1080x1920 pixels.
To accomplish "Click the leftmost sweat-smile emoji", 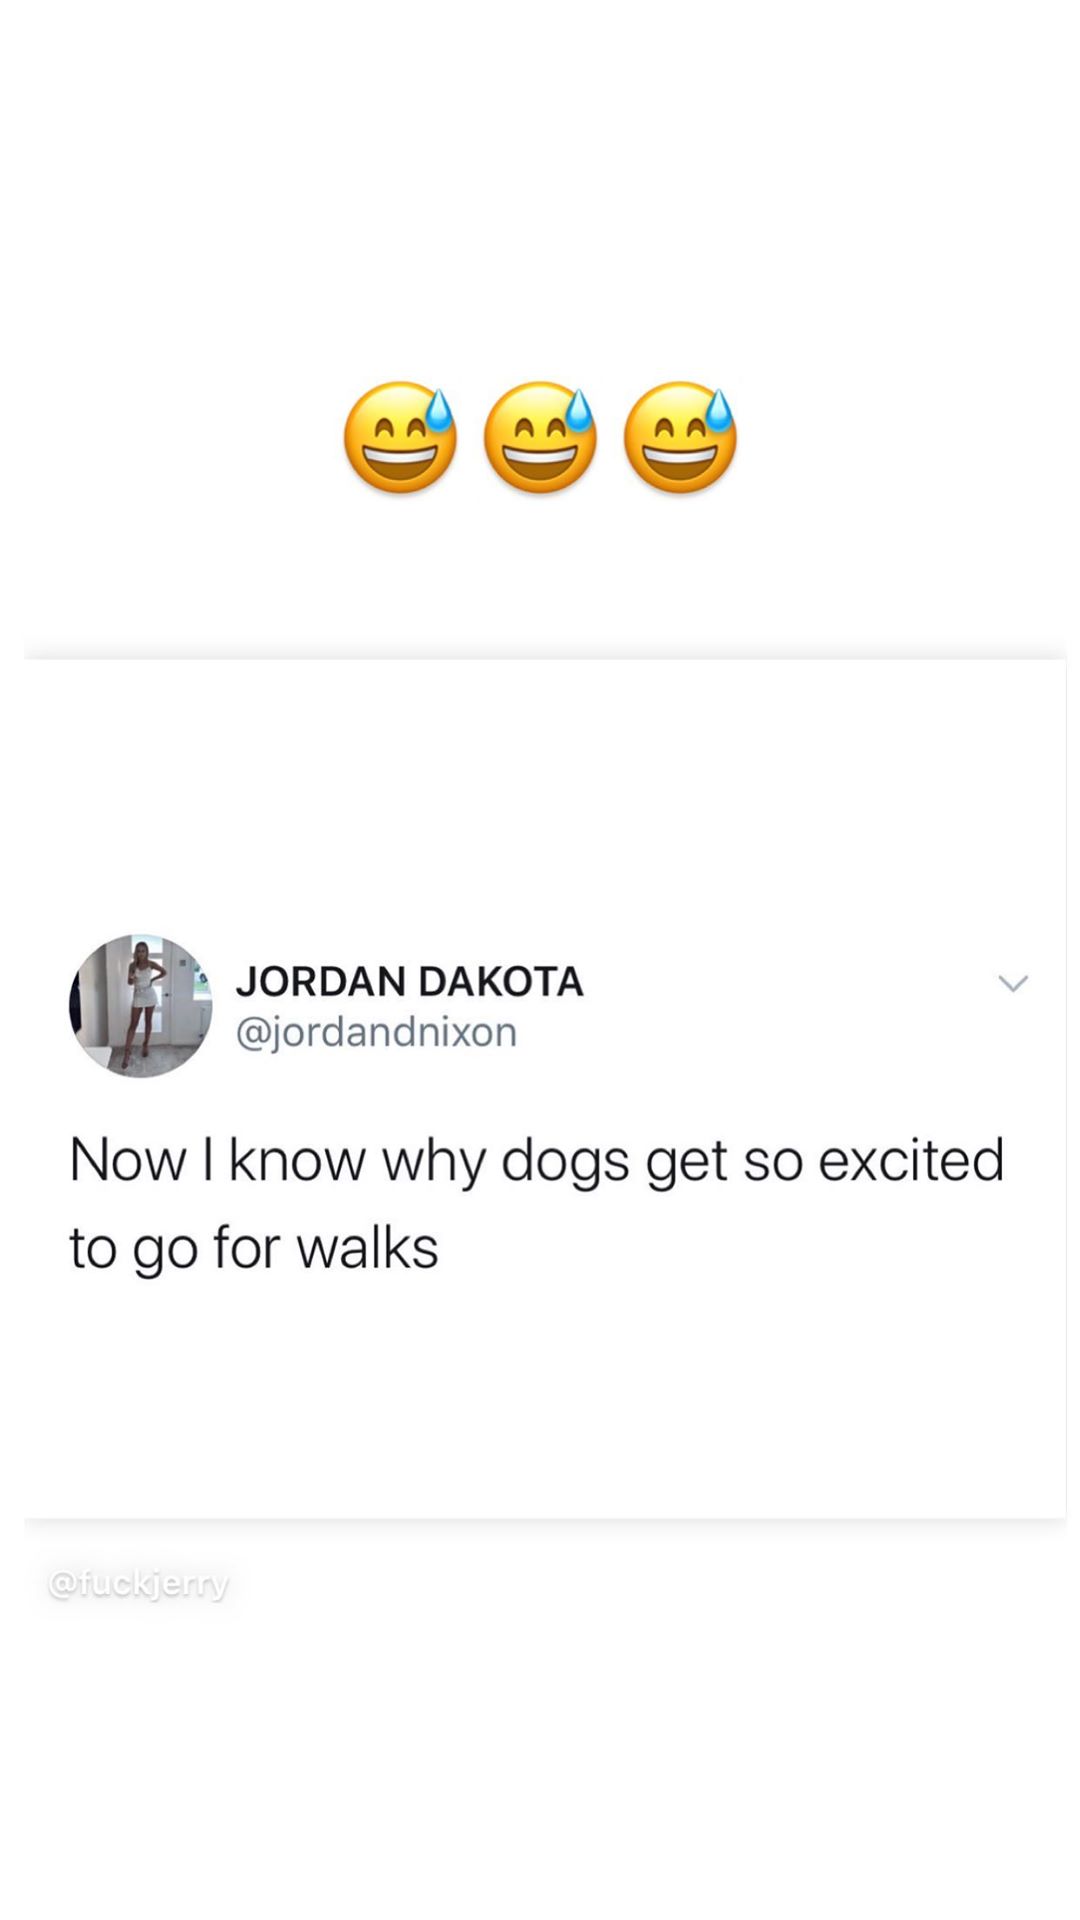I will 400,437.
